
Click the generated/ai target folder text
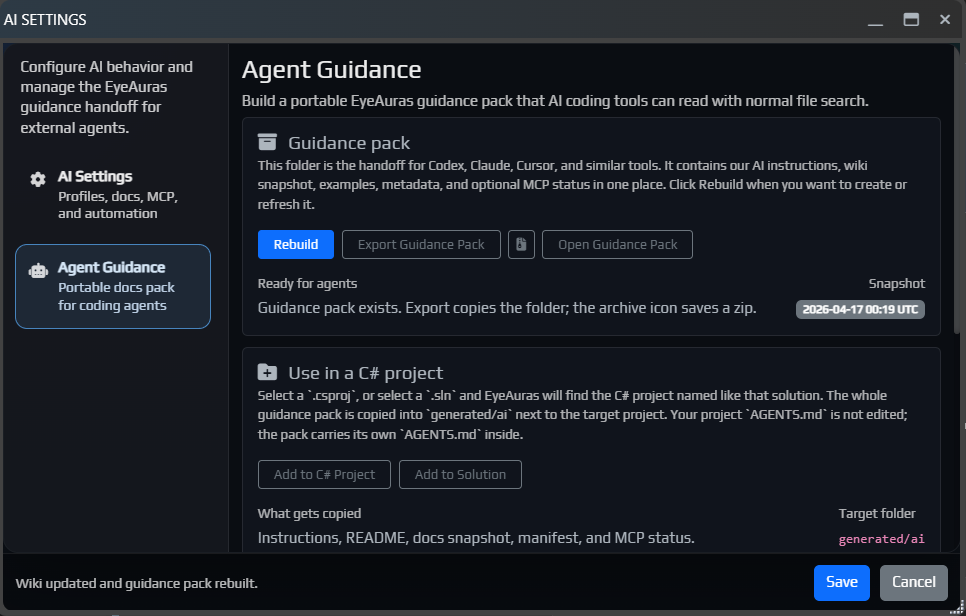pos(882,538)
